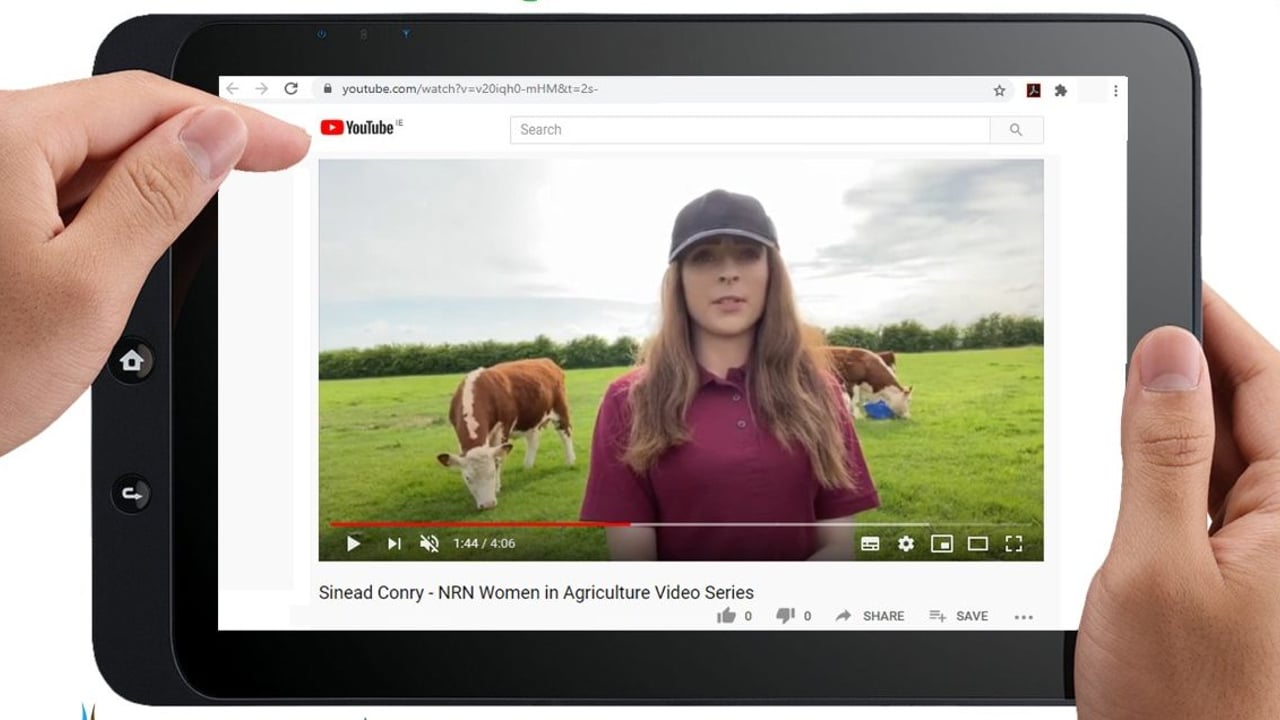The width and height of the screenshot is (1280, 720).
Task: Open video settings gear
Action: pos(906,544)
